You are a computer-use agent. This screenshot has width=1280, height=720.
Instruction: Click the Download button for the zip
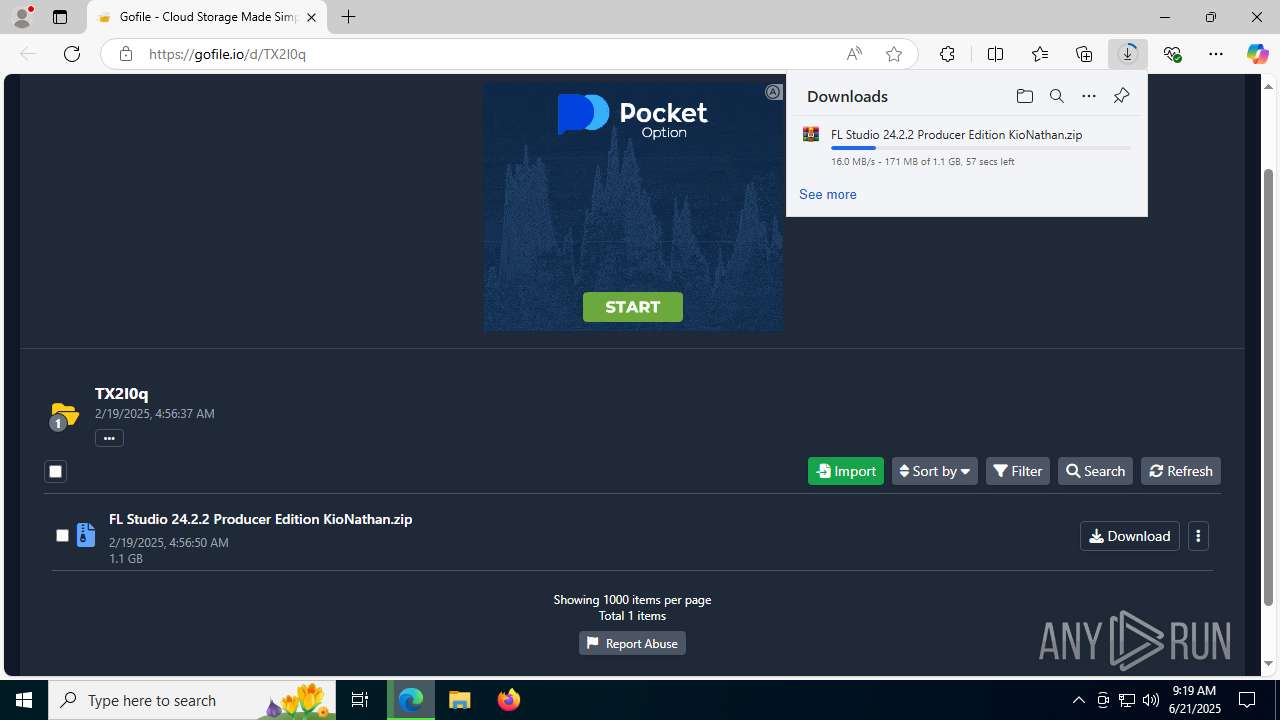(x=1130, y=536)
